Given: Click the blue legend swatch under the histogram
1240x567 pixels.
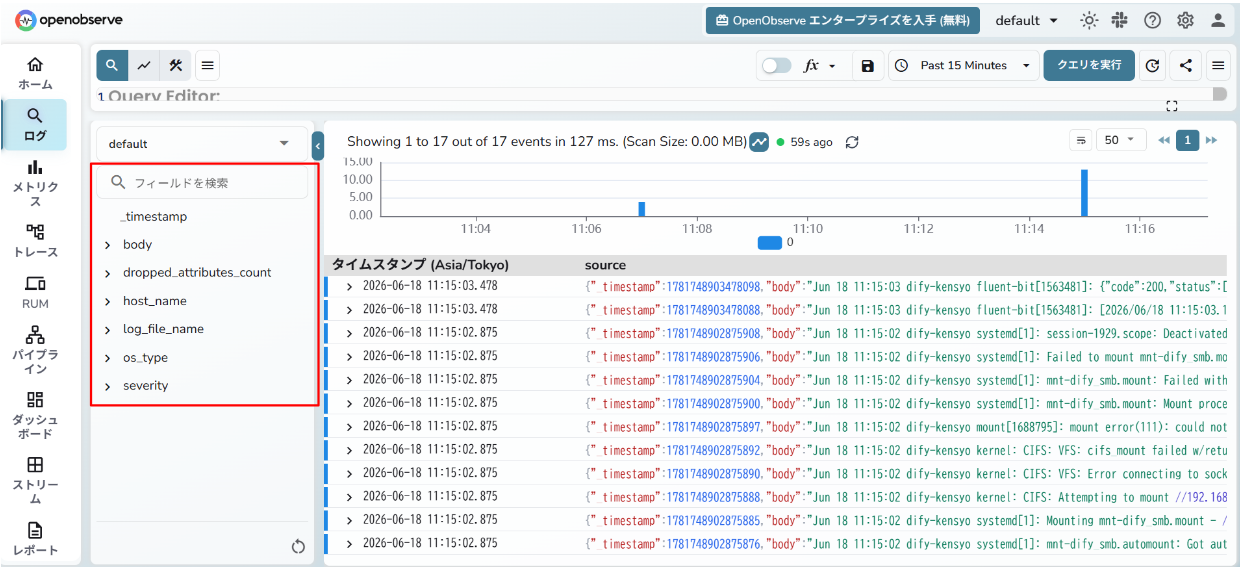Looking at the screenshot, I should [x=769, y=242].
